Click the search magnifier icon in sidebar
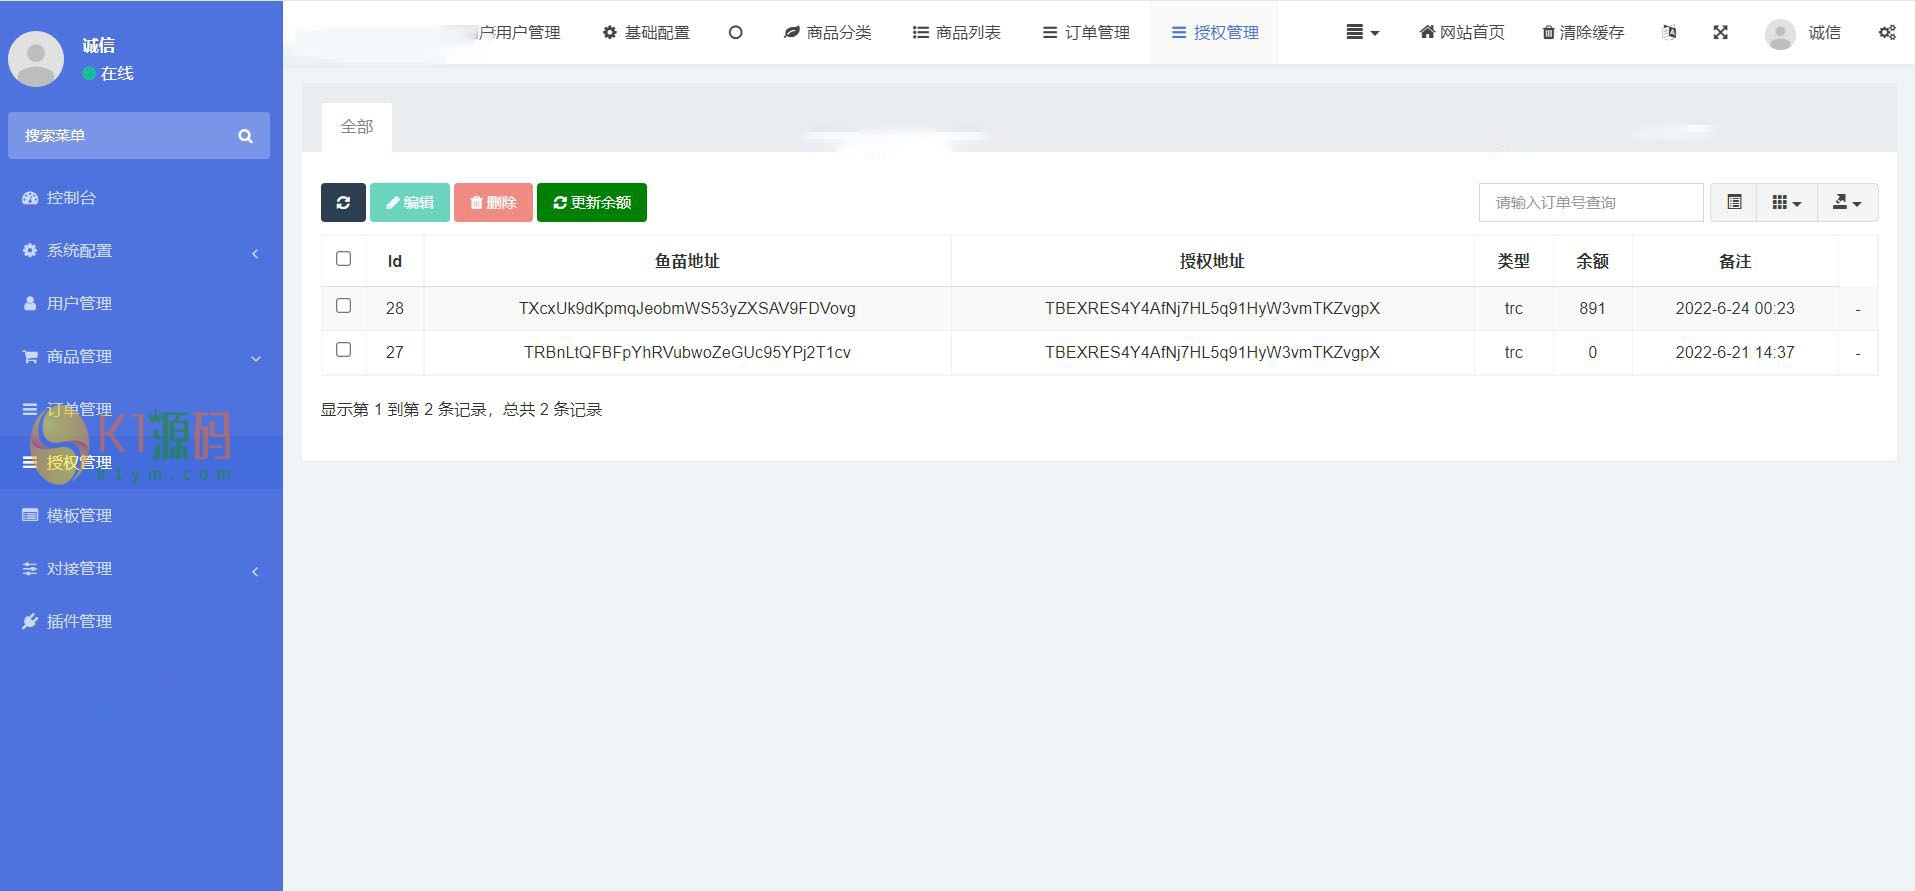1915x891 pixels. tap(245, 136)
